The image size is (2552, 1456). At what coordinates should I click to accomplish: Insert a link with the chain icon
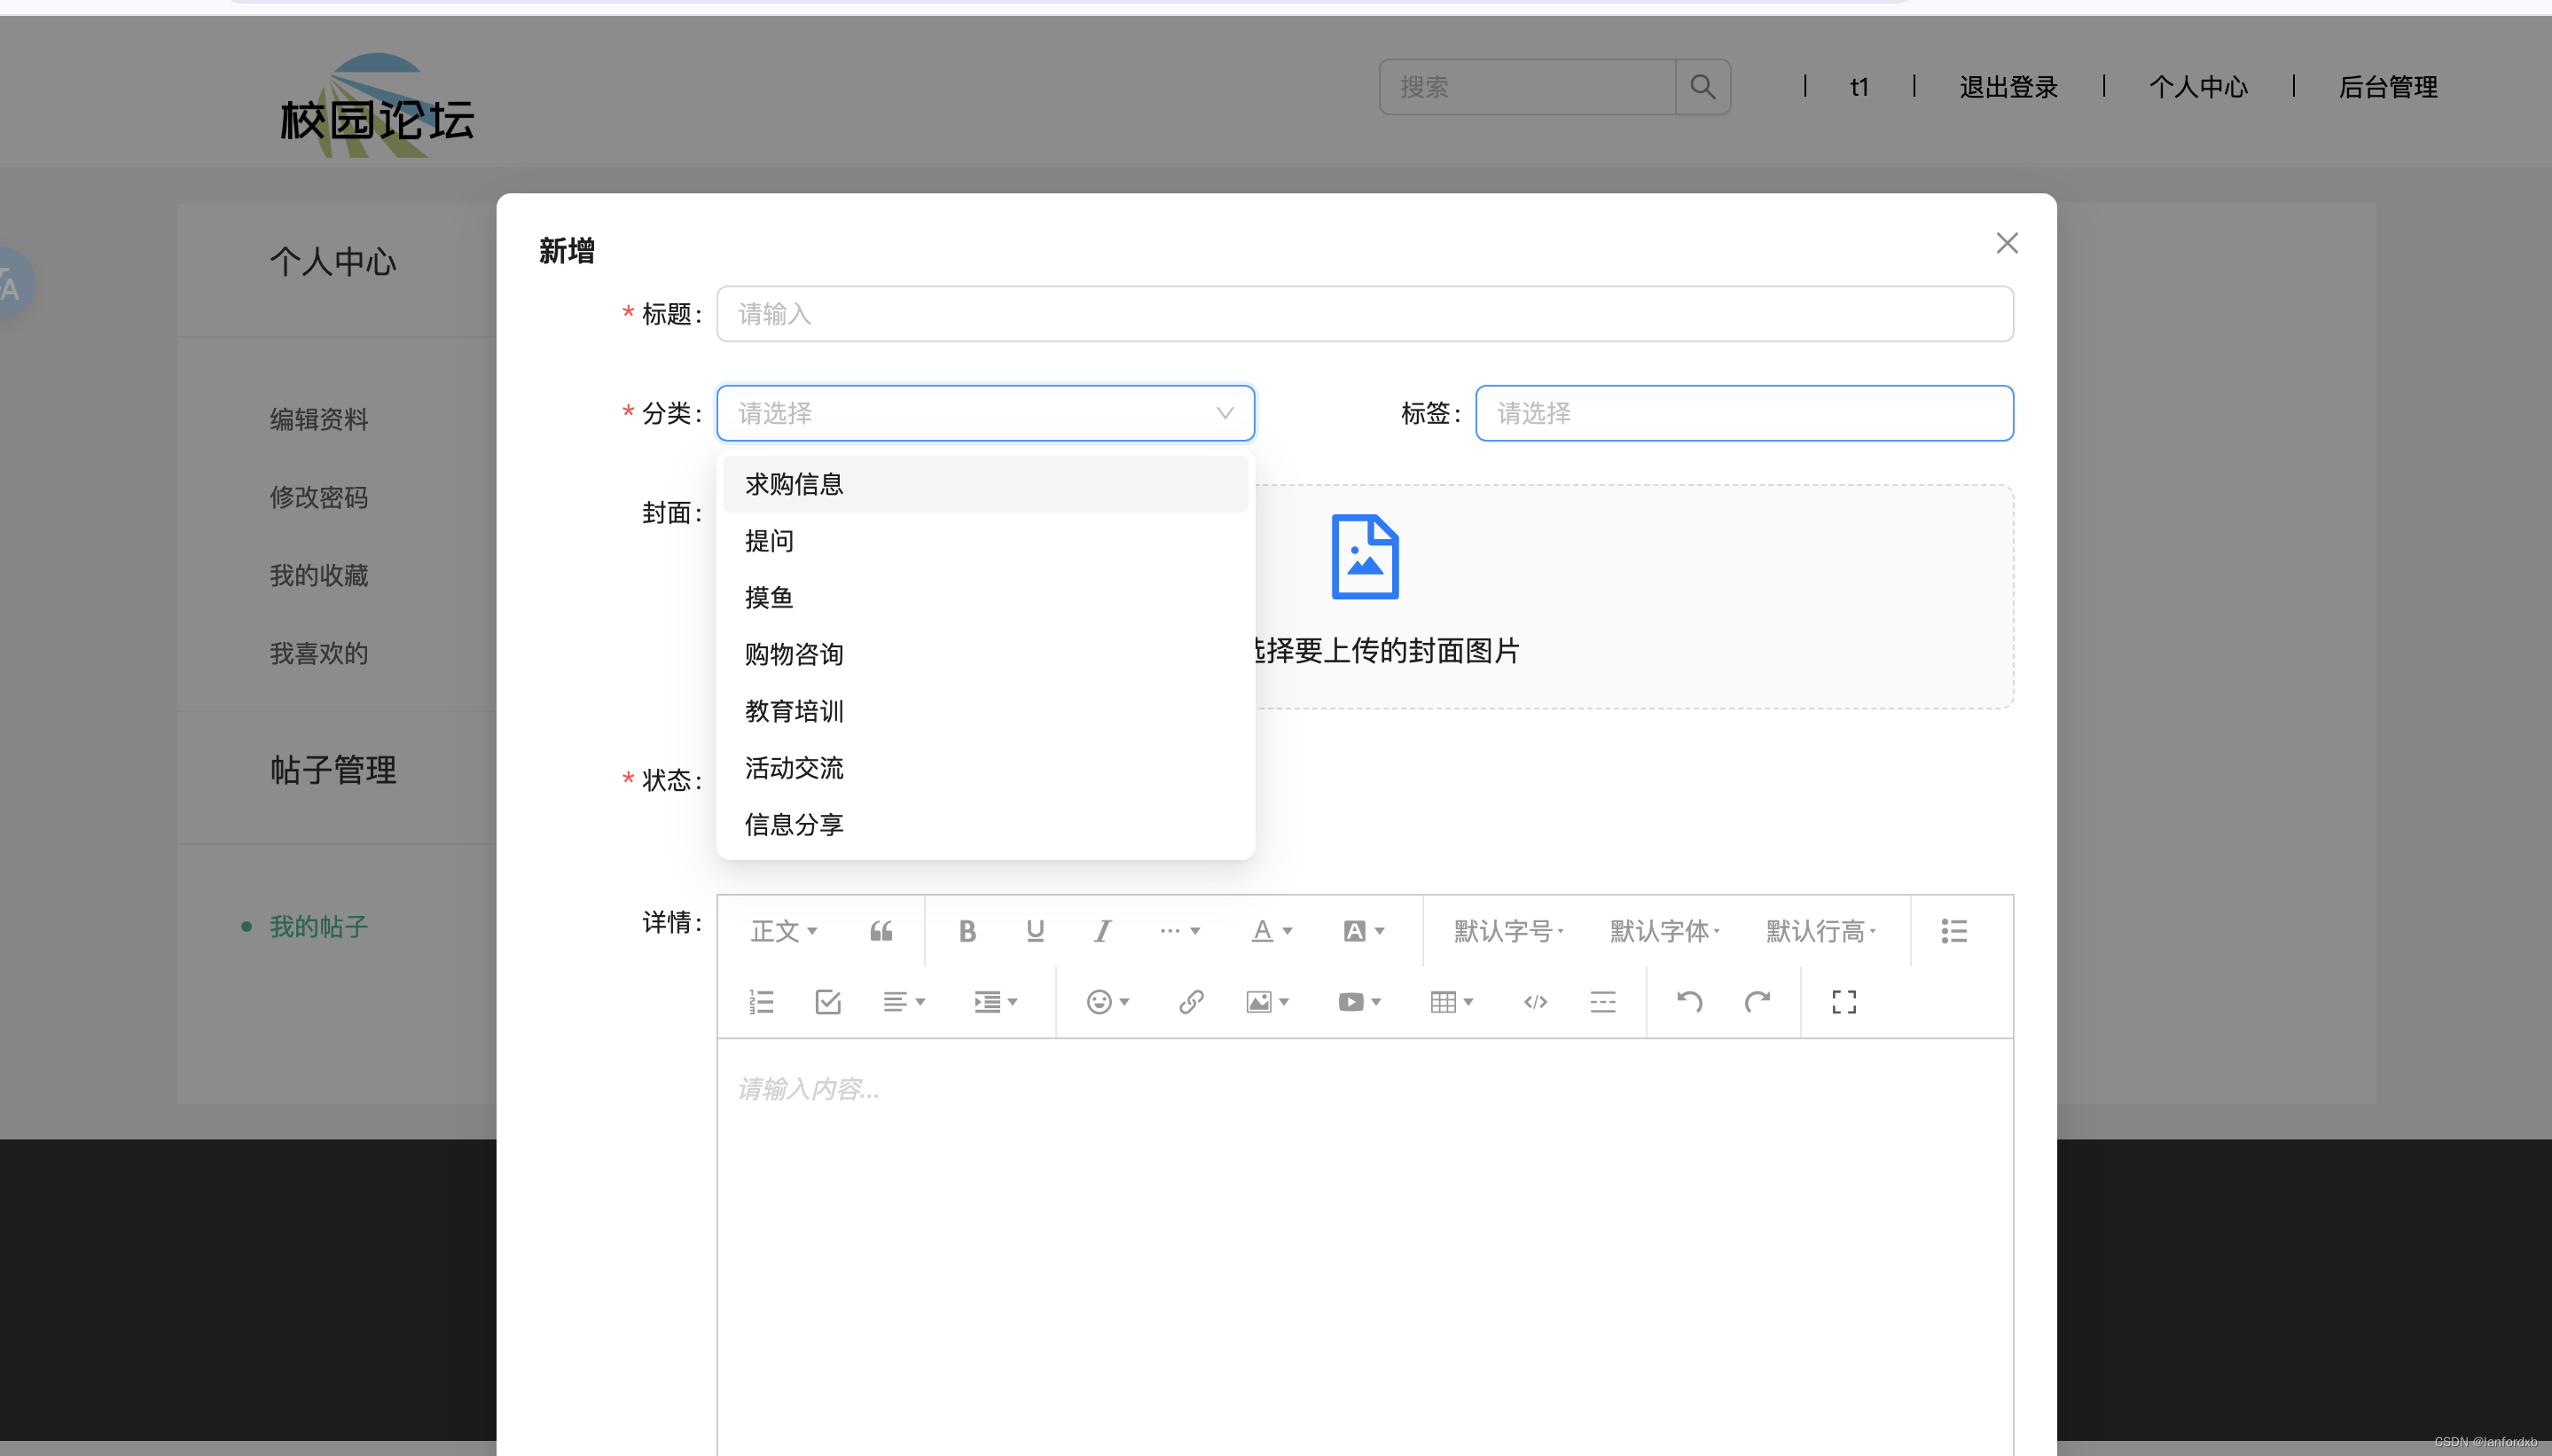(x=1190, y=1002)
